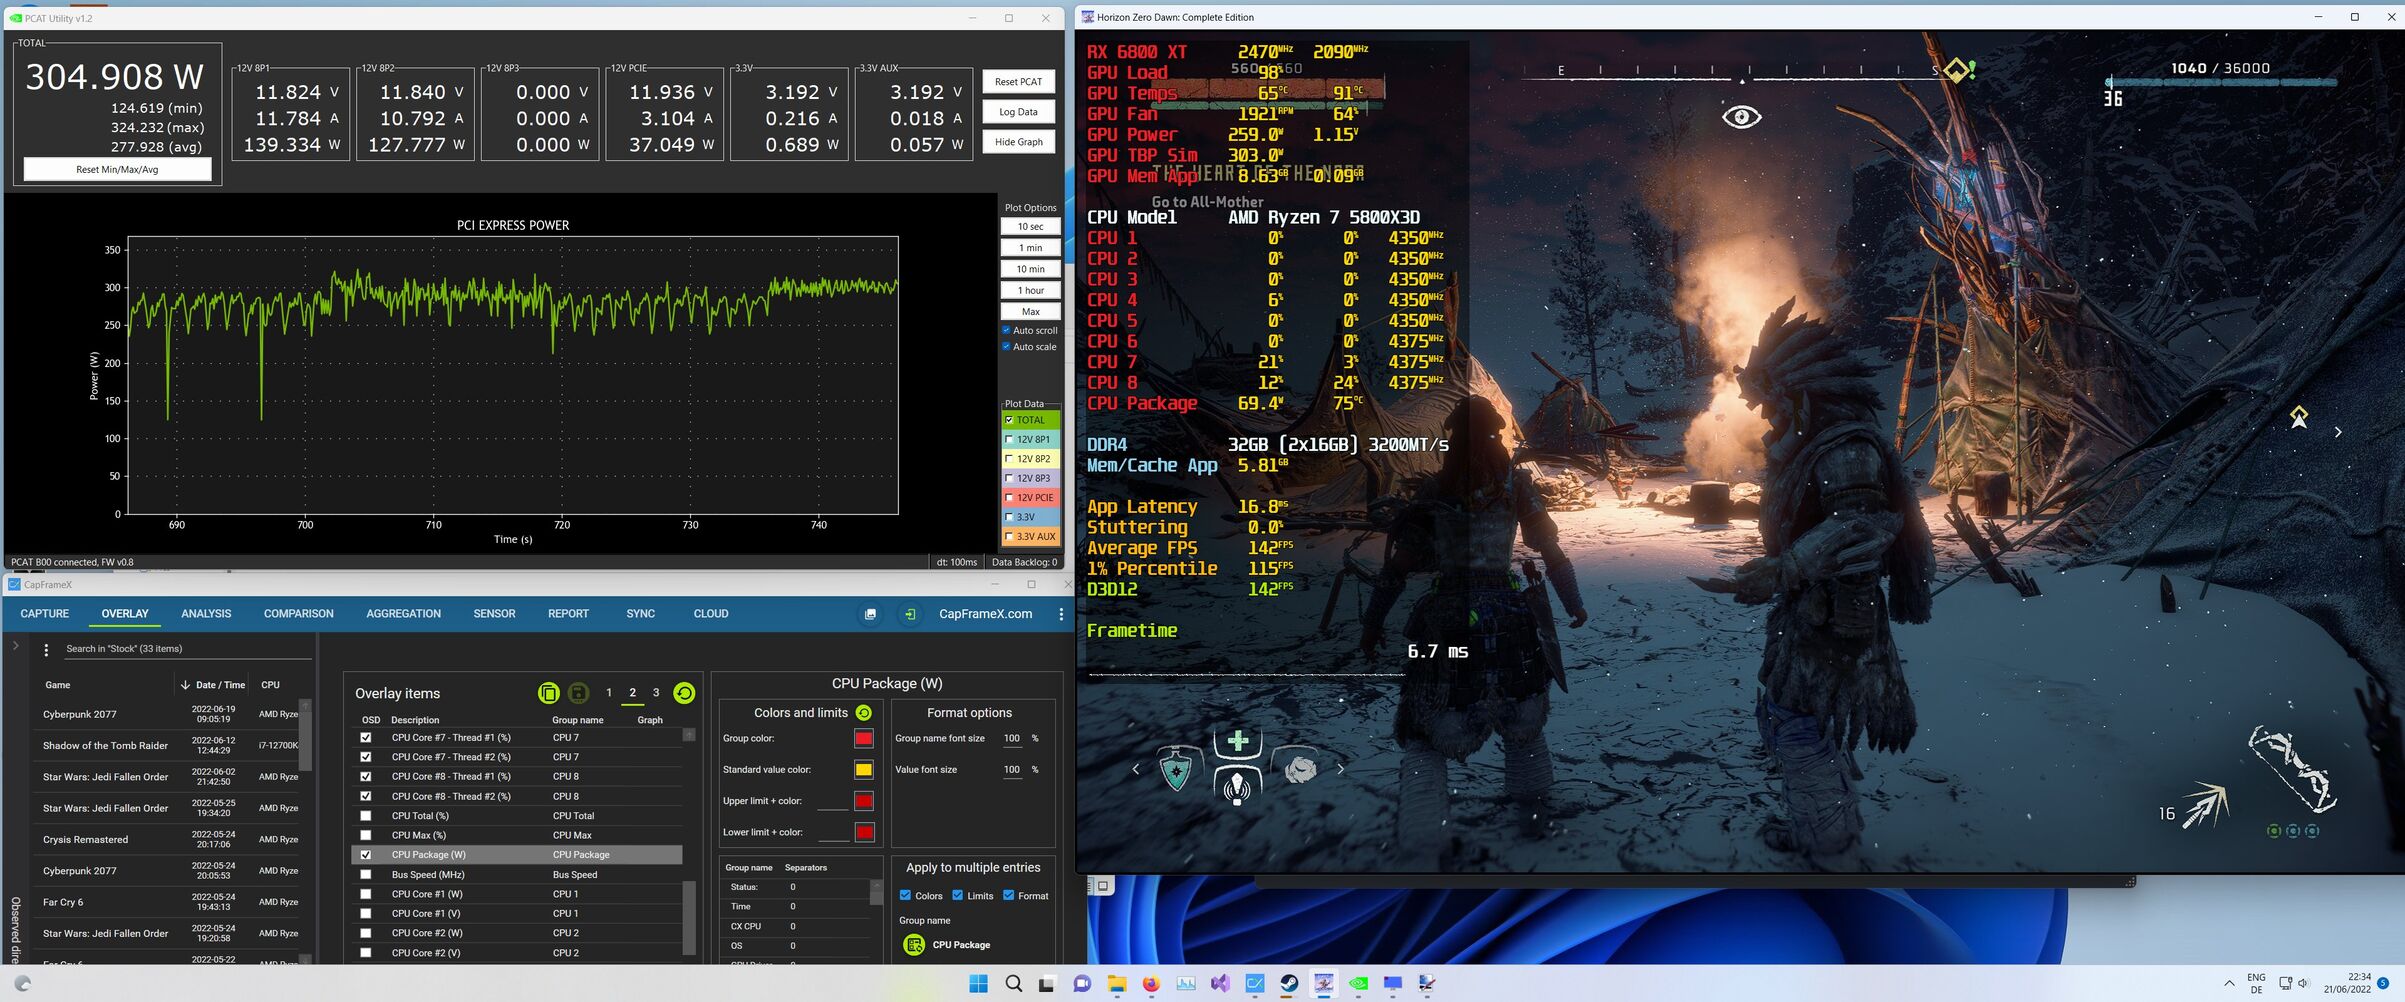Click the Windows notification count badge
This screenshot has height=1002, width=2405.
point(2383,984)
